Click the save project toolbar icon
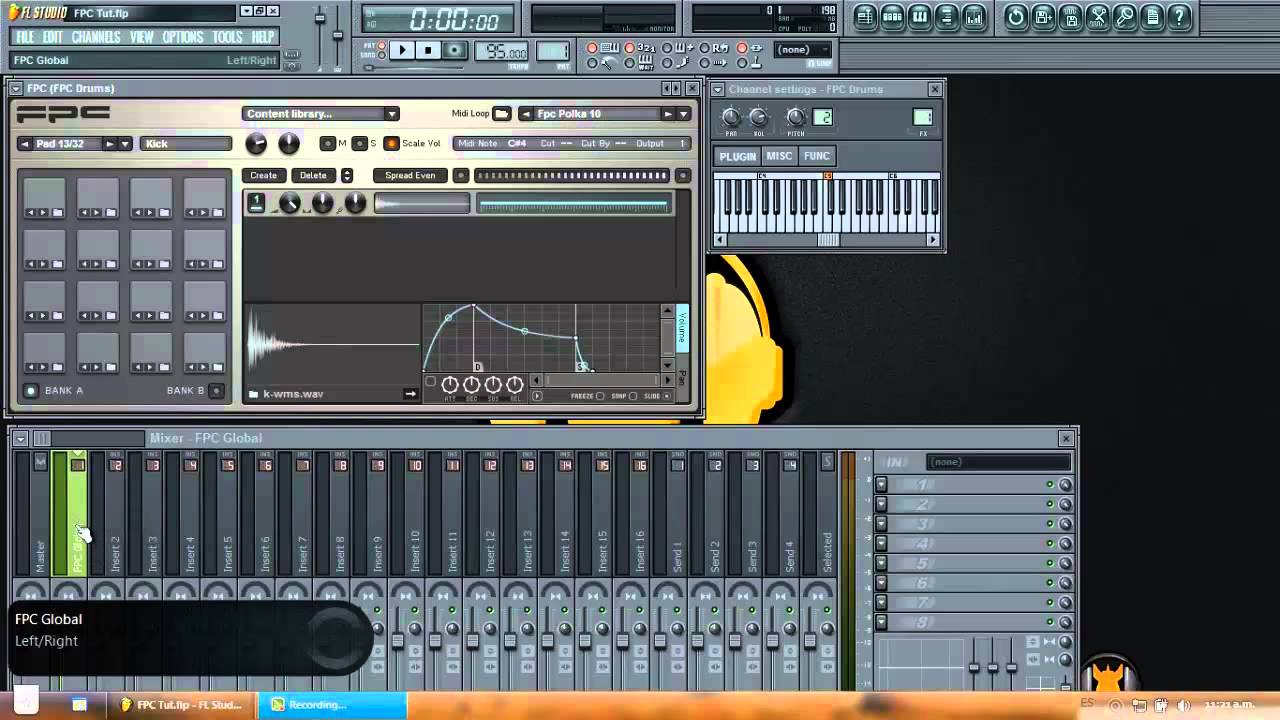This screenshot has height=720, width=1280. pos(1043,17)
